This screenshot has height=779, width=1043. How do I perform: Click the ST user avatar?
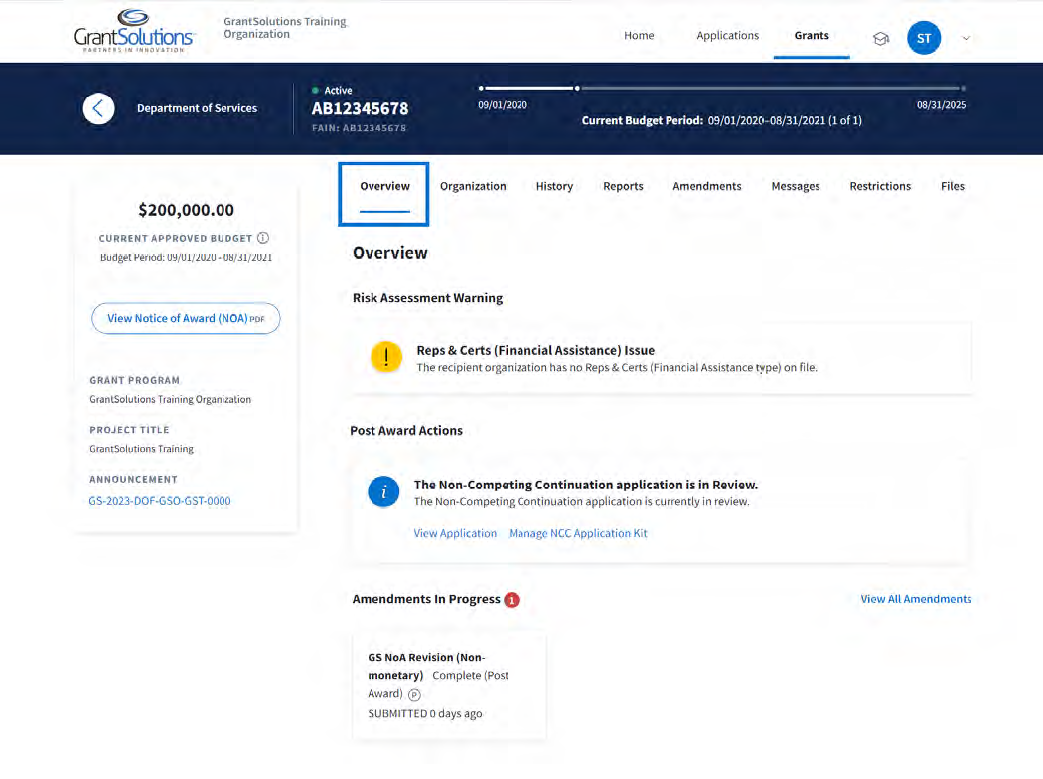(x=923, y=38)
